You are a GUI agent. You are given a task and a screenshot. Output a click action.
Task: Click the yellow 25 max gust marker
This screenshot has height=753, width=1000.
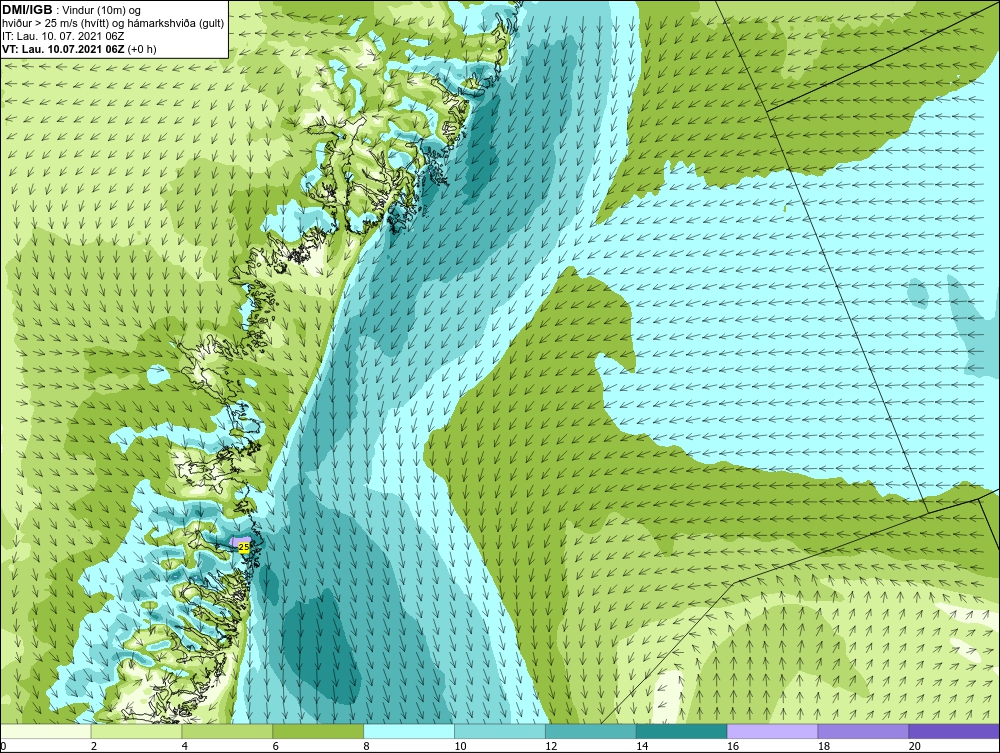tap(243, 547)
